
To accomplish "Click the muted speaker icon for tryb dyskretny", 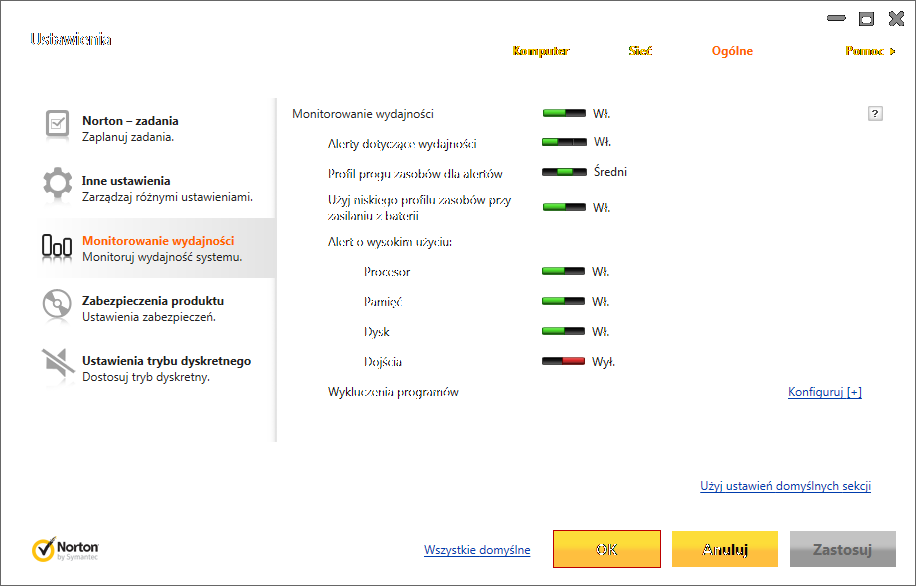I will pyautogui.click(x=57, y=365).
